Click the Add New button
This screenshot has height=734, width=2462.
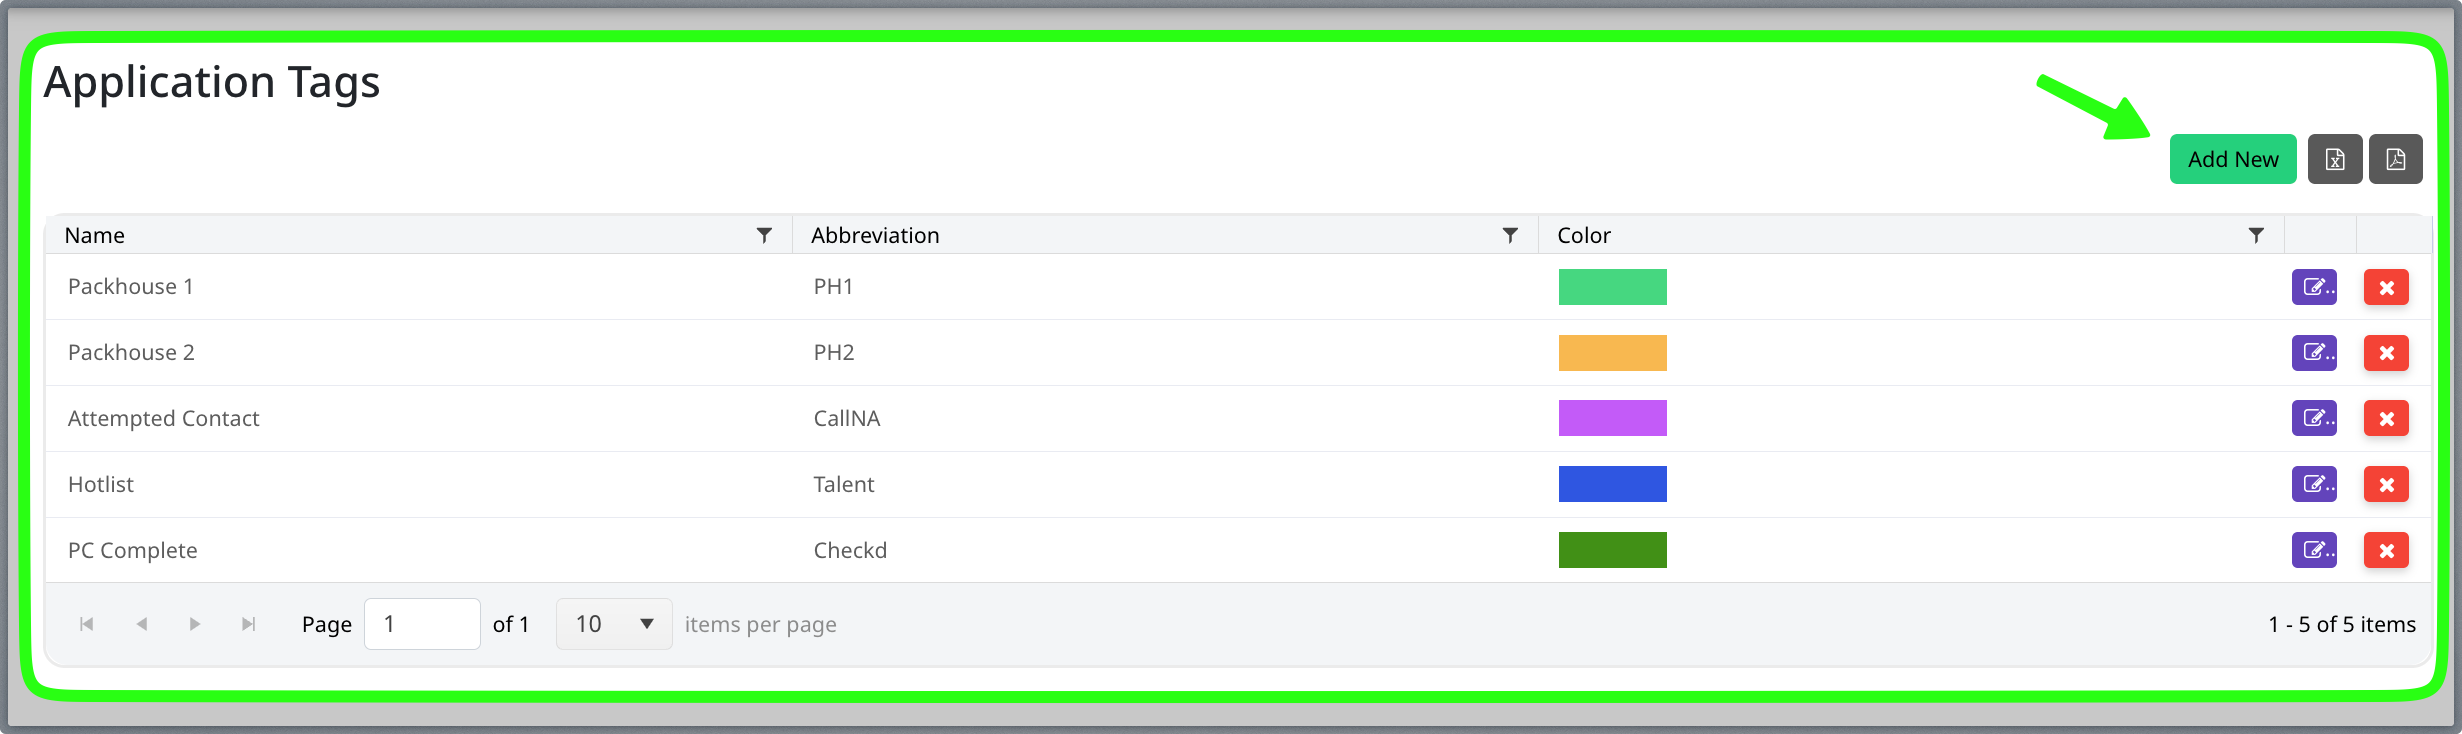point(2232,159)
